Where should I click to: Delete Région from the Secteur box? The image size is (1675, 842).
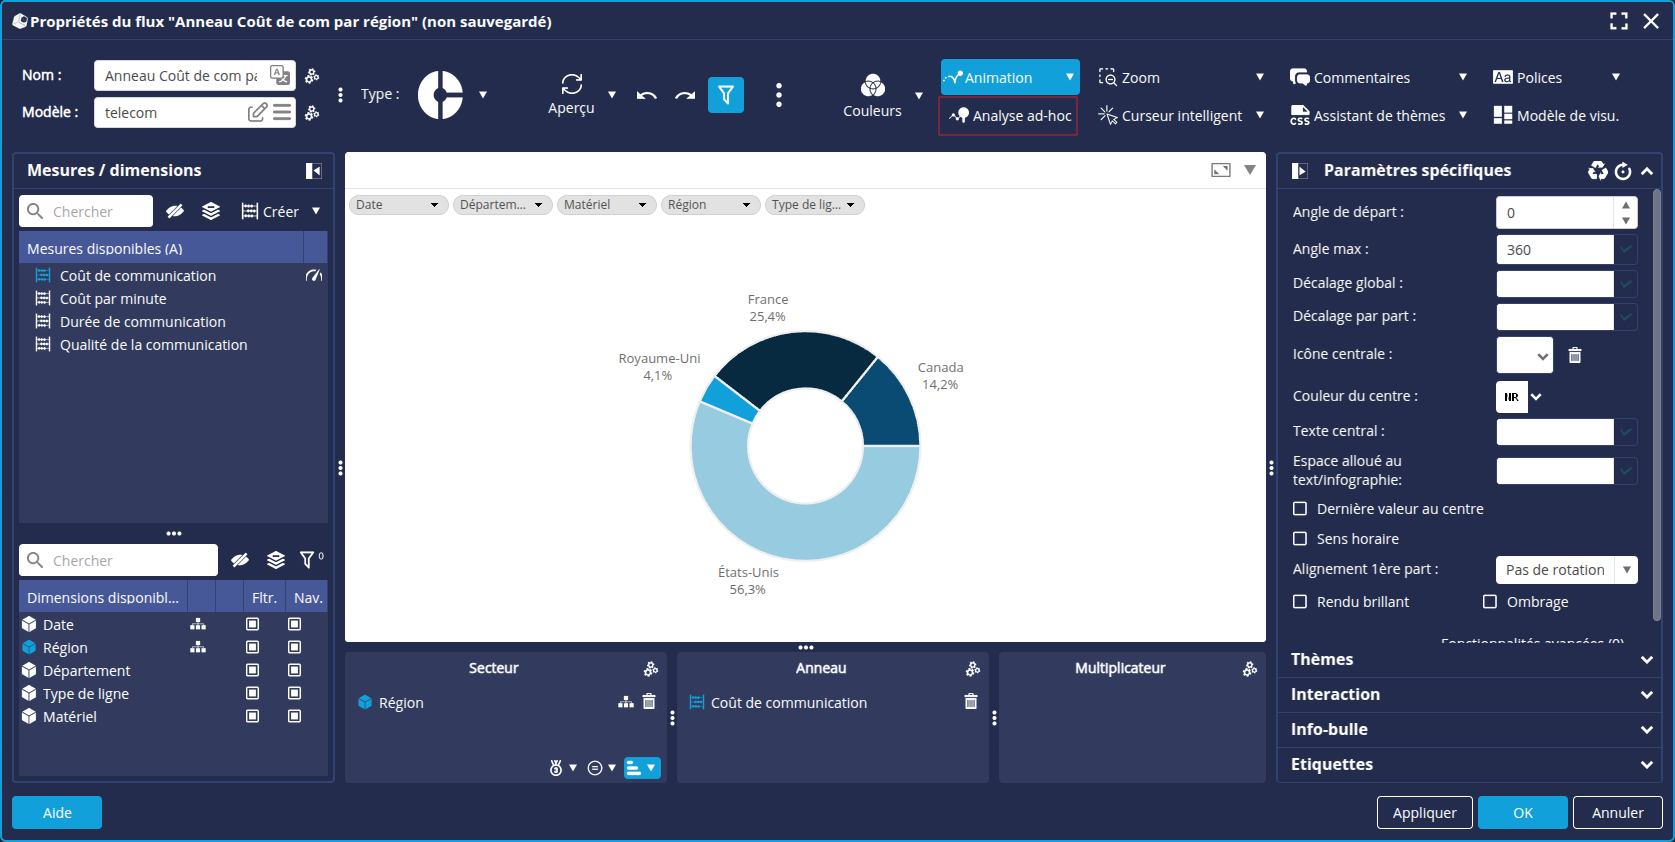coord(649,702)
